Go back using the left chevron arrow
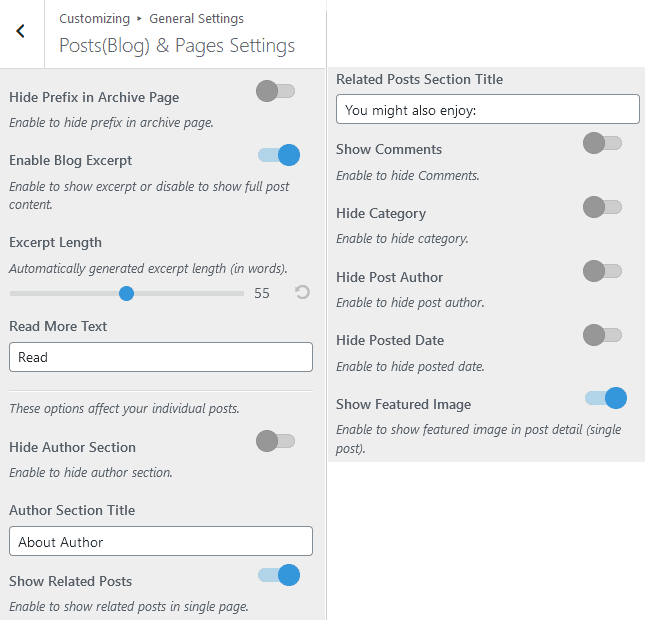The width and height of the screenshot is (645, 620). (x=21, y=31)
